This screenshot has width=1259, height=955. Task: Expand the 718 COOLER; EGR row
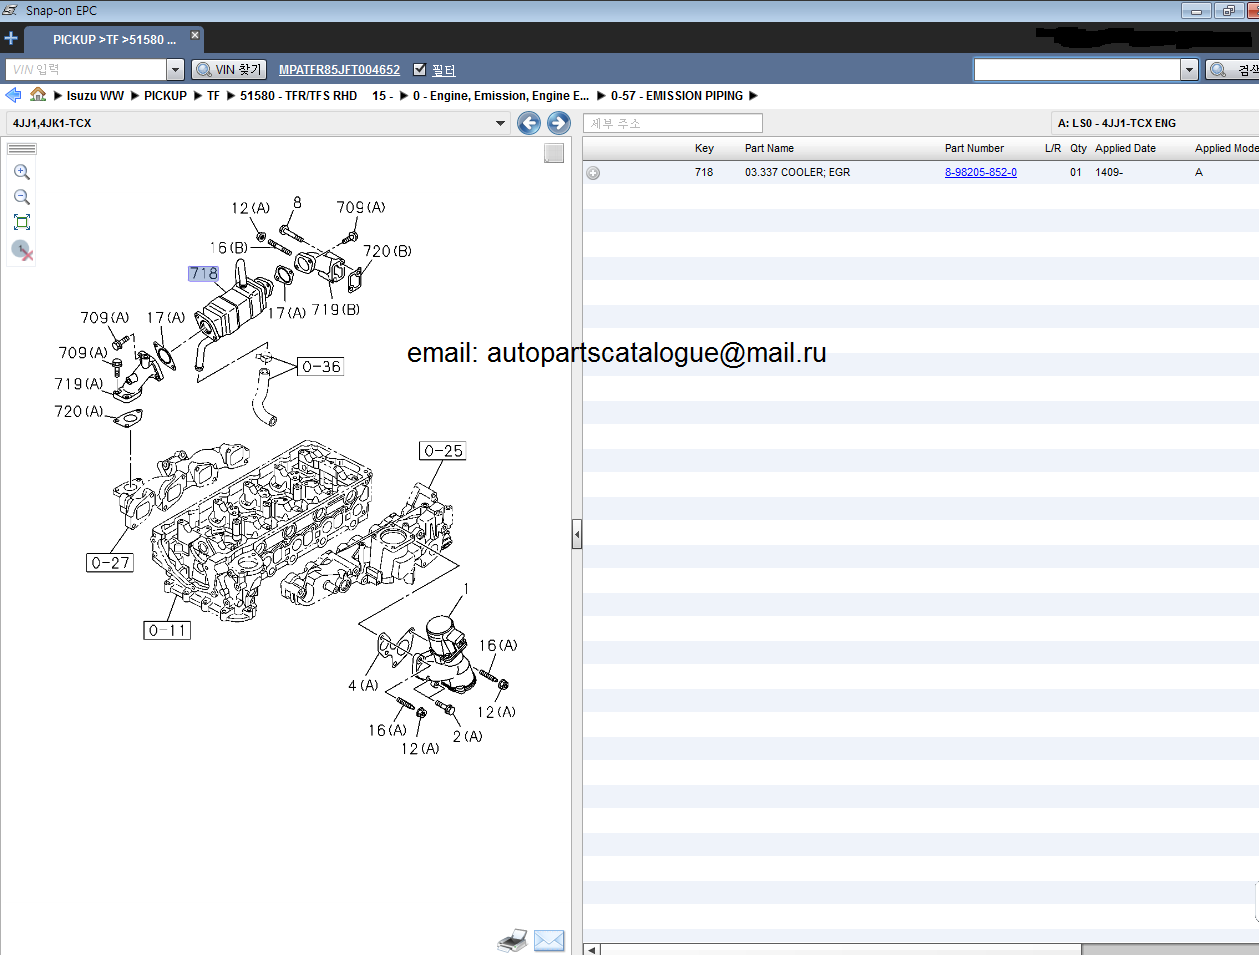[593, 173]
